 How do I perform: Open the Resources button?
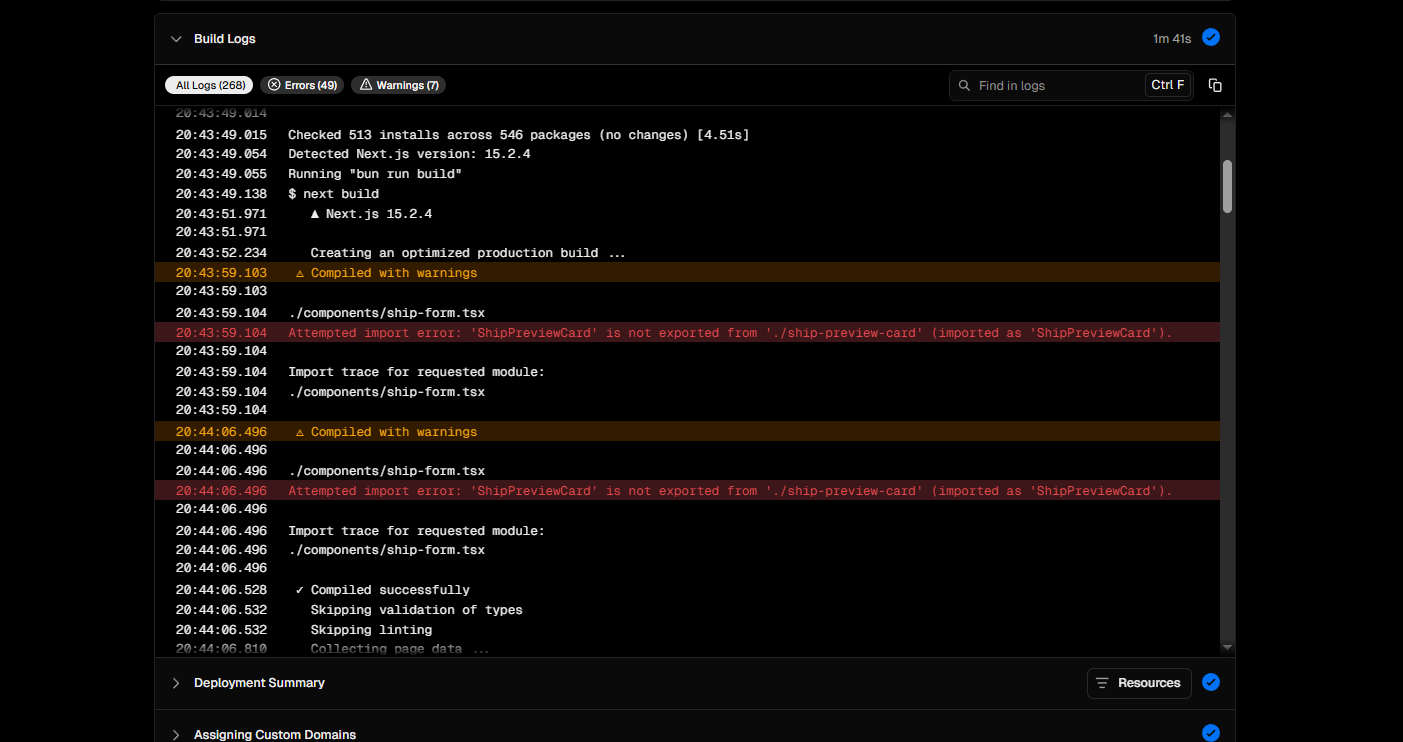point(1139,683)
